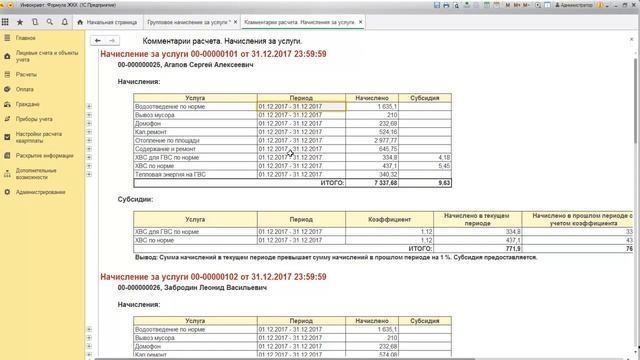Expand second-section Вывоз мусора row group

click(89, 338)
